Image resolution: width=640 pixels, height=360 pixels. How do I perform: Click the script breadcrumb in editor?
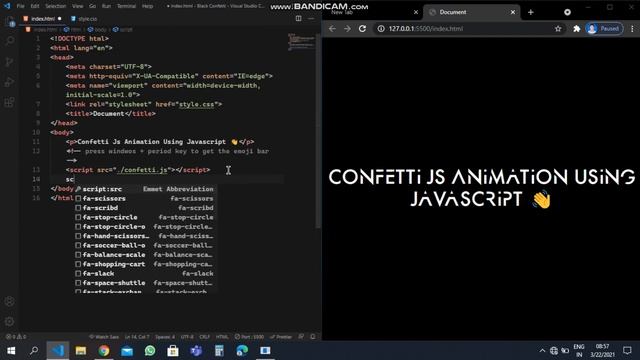pyautogui.click(x=123, y=29)
